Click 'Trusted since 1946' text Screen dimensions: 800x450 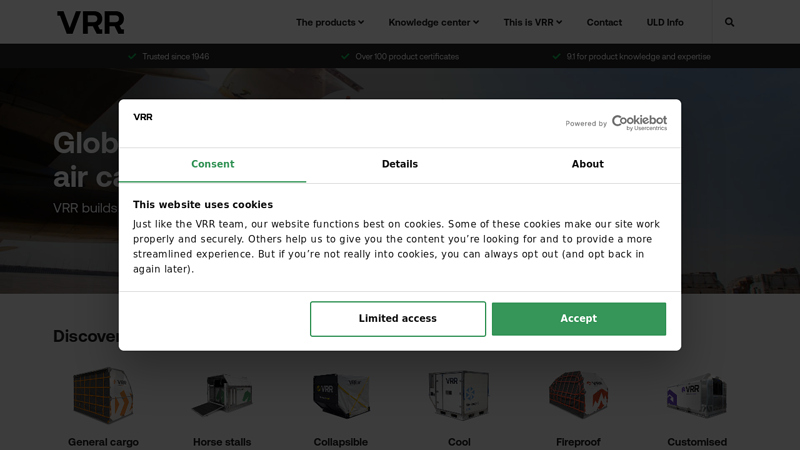(x=176, y=57)
